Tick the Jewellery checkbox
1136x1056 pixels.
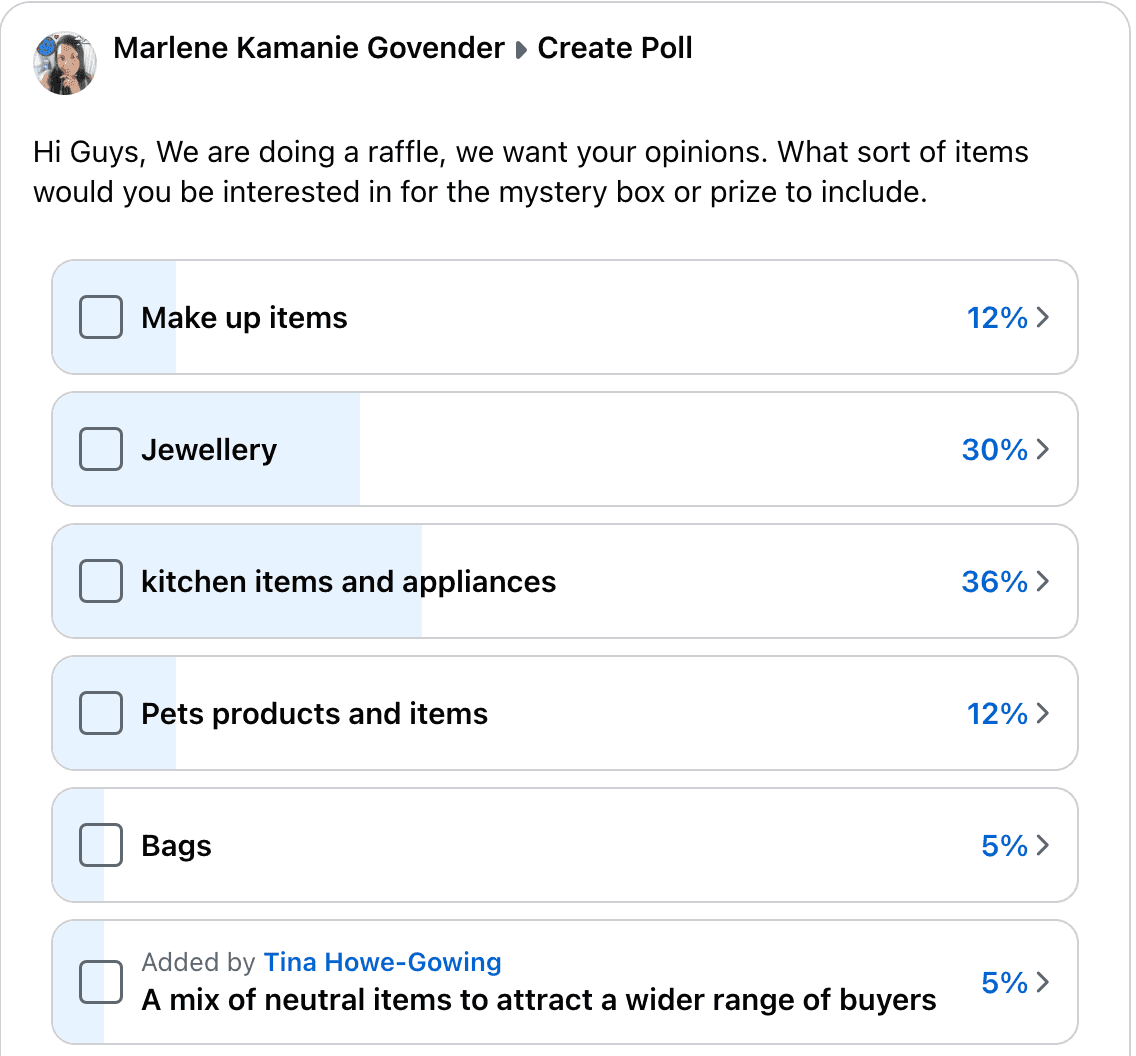pos(101,450)
